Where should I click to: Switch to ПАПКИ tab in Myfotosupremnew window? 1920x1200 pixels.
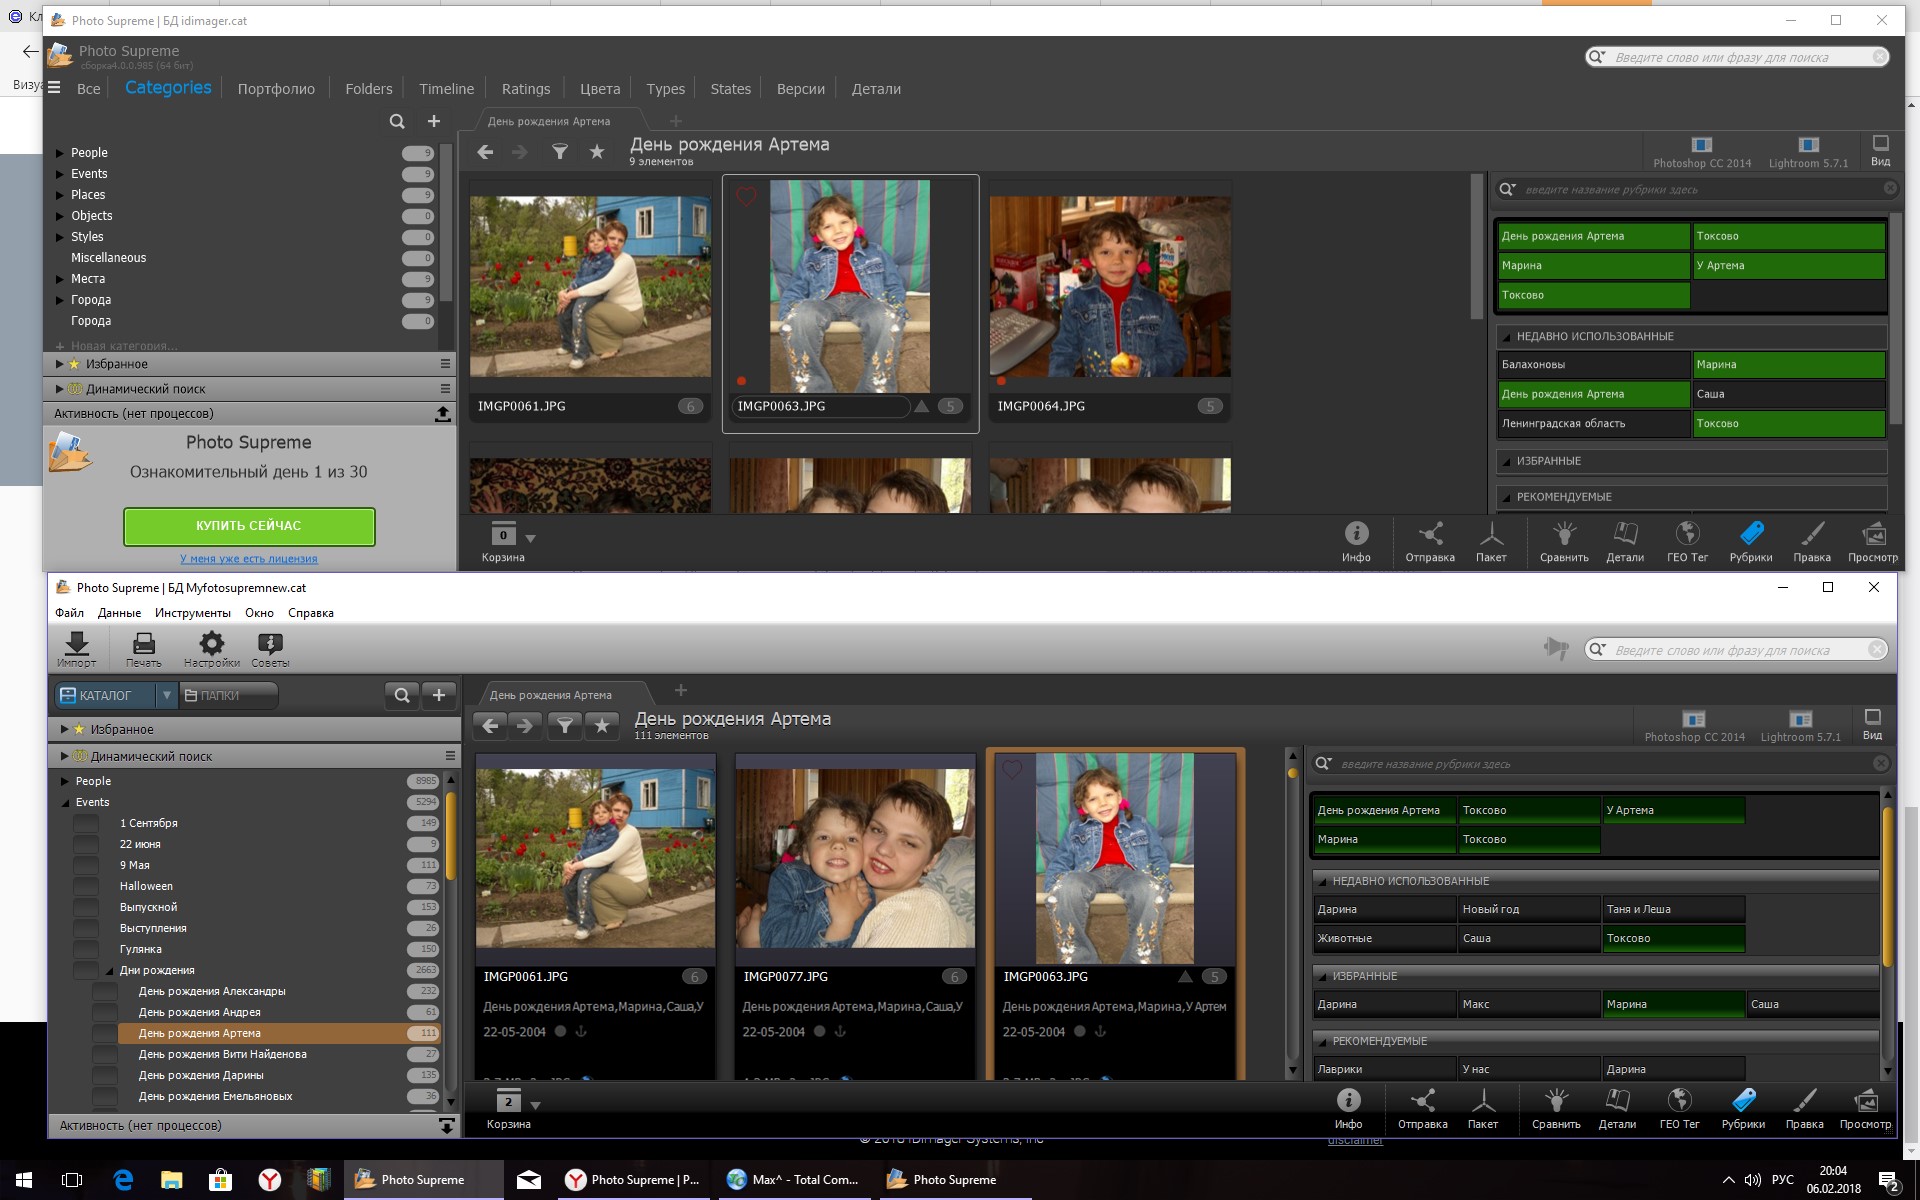[x=228, y=695]
